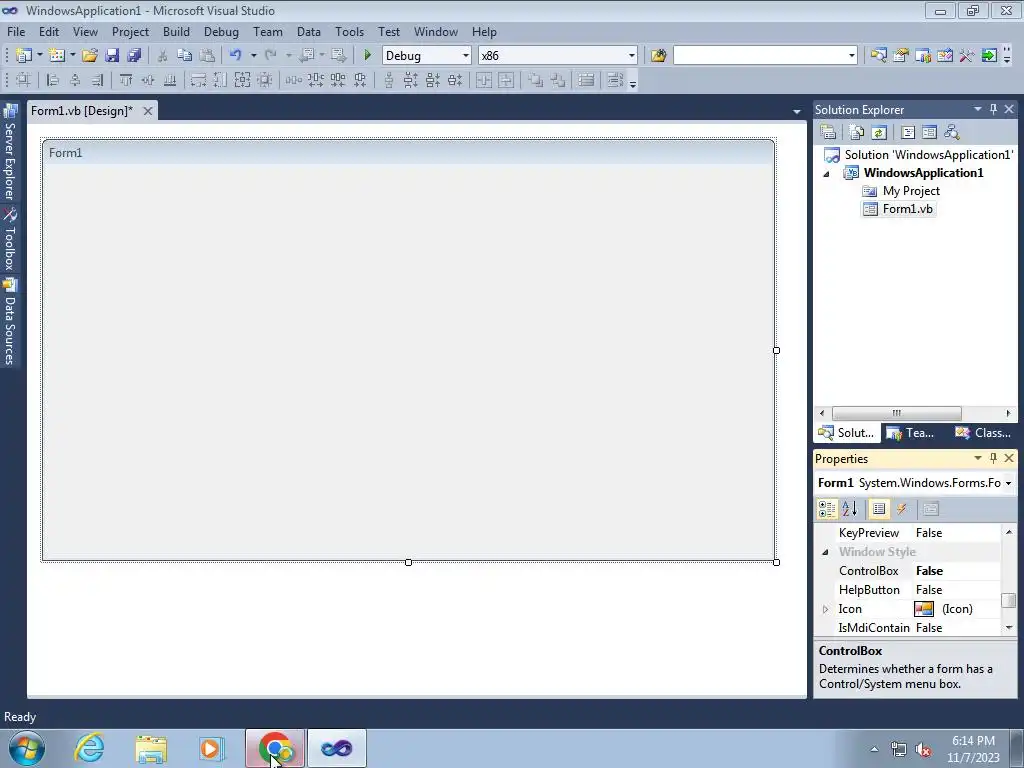Image resolution: width=1024 pixels, height=768 pixels.
Task: Open the Project menu
Action: point(130,31)
